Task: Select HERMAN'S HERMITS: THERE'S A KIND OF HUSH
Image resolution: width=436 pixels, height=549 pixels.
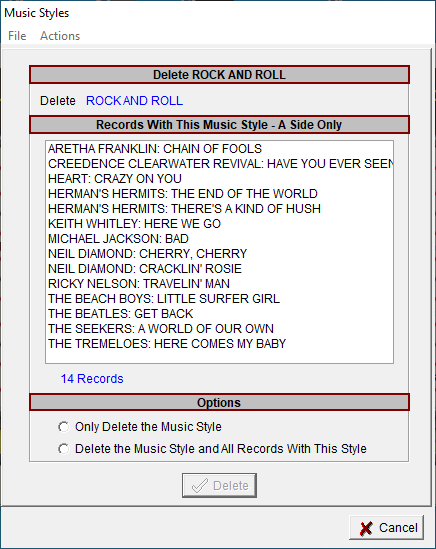Action: click(x=219, y=209)
